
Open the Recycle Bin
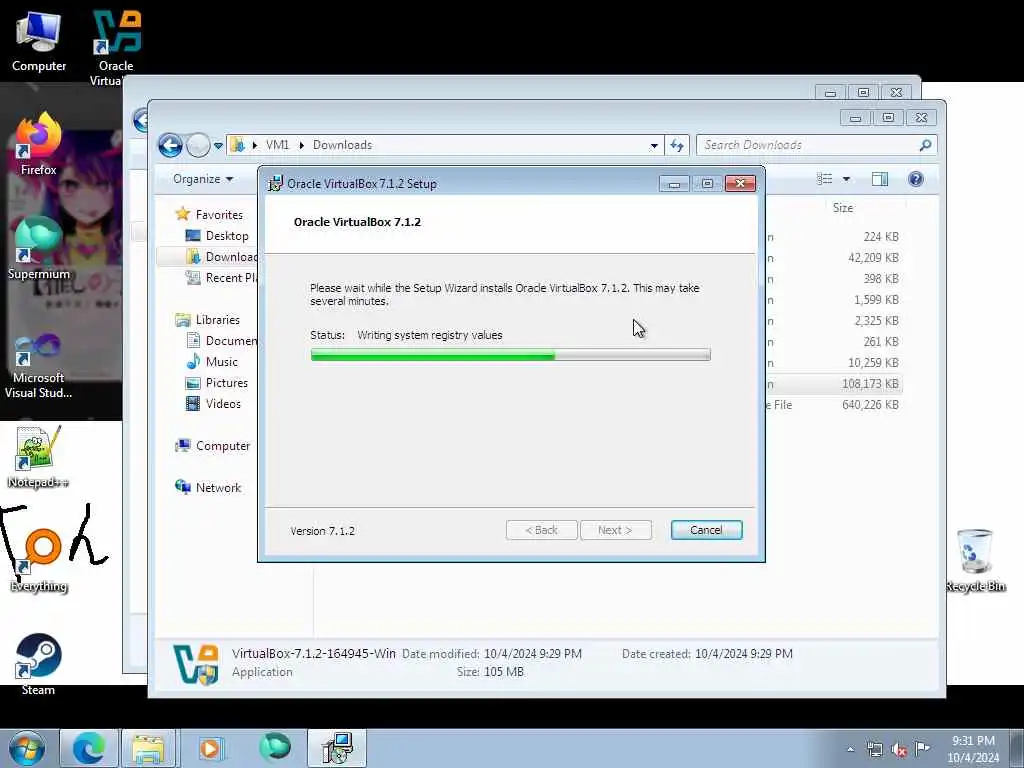[x=975, y=560]
